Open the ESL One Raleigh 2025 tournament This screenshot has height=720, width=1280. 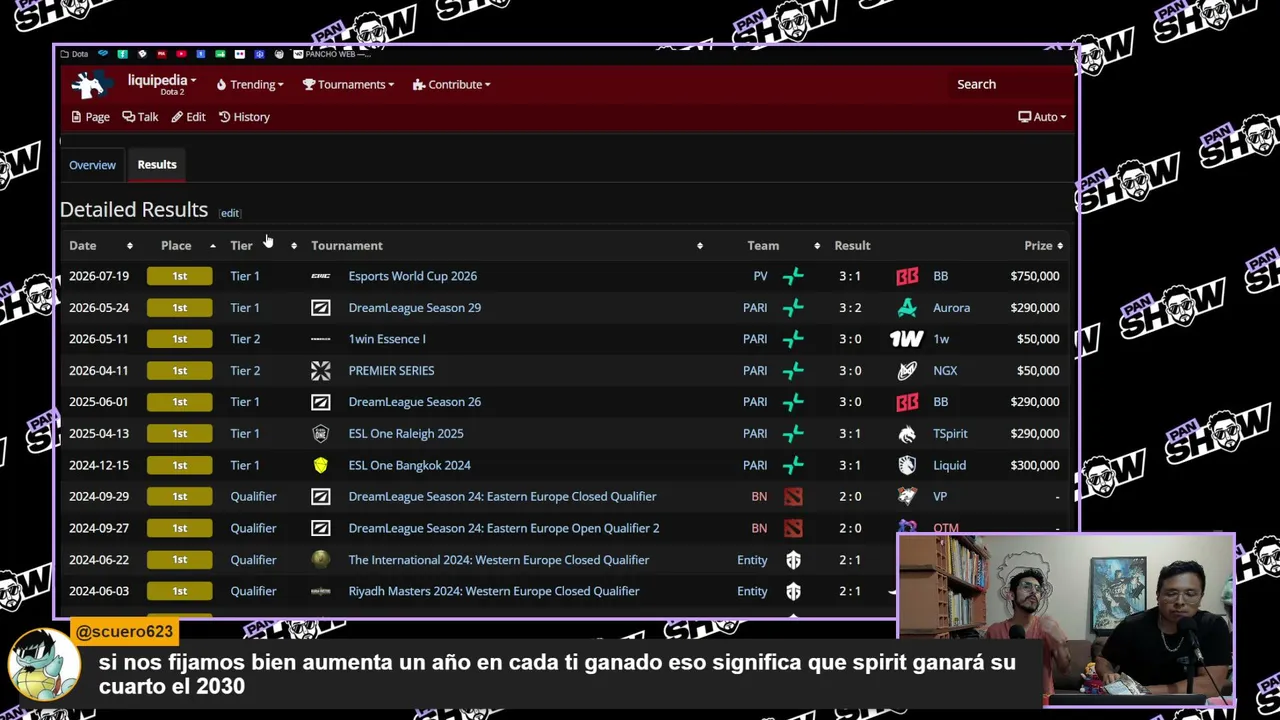point(406,434)
